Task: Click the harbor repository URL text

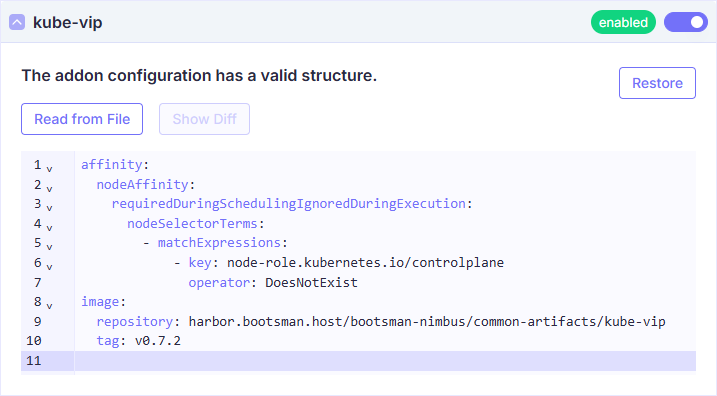Action: click(427, 321)
